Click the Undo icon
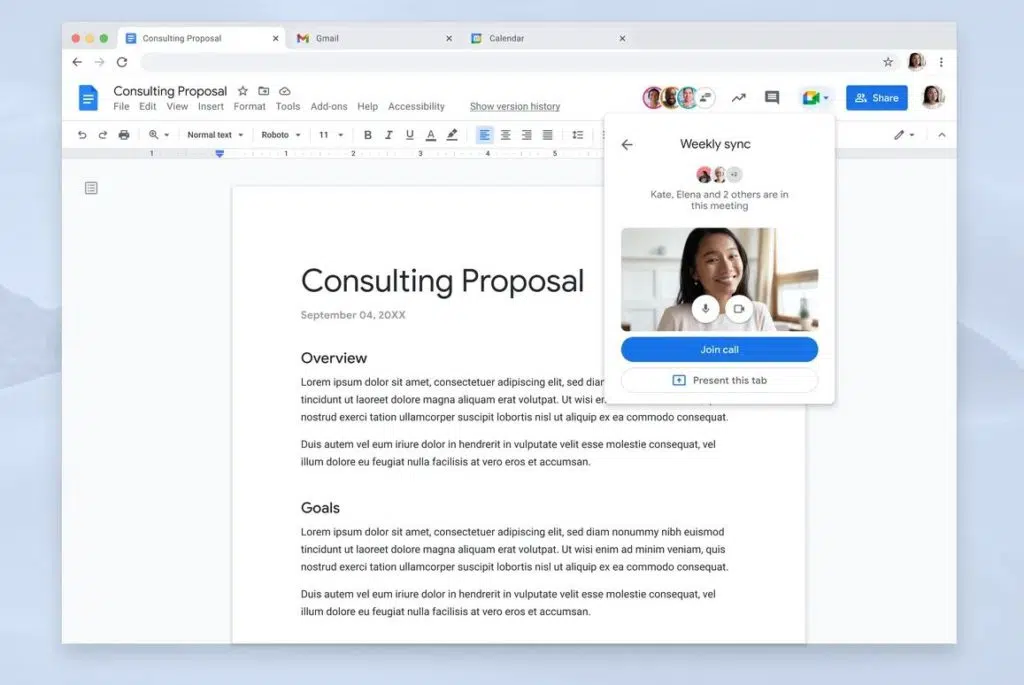Image resolution: width=1024 pixels, height=685 pixels. [81, 134]
